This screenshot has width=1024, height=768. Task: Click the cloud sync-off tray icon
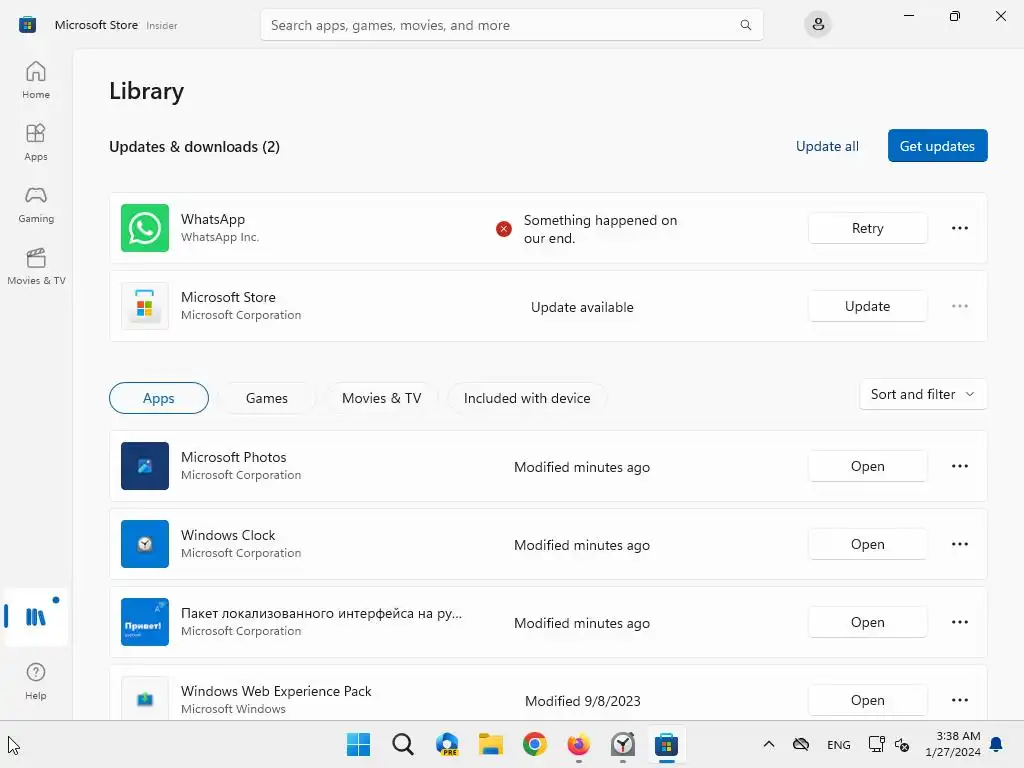[x=801, y=744]
